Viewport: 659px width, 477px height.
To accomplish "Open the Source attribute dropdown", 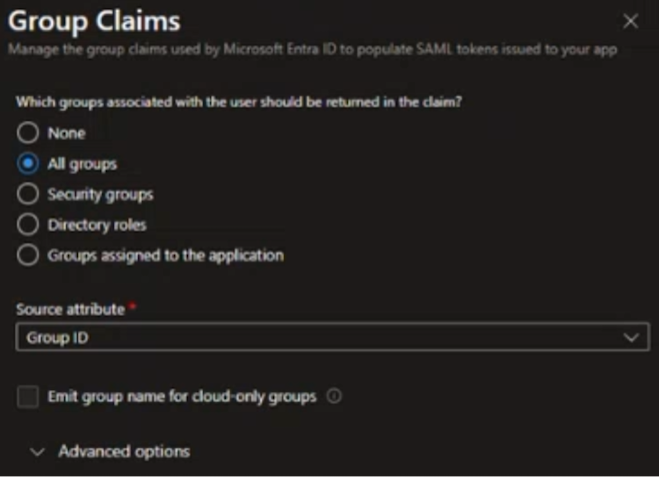I will point(331,338).
